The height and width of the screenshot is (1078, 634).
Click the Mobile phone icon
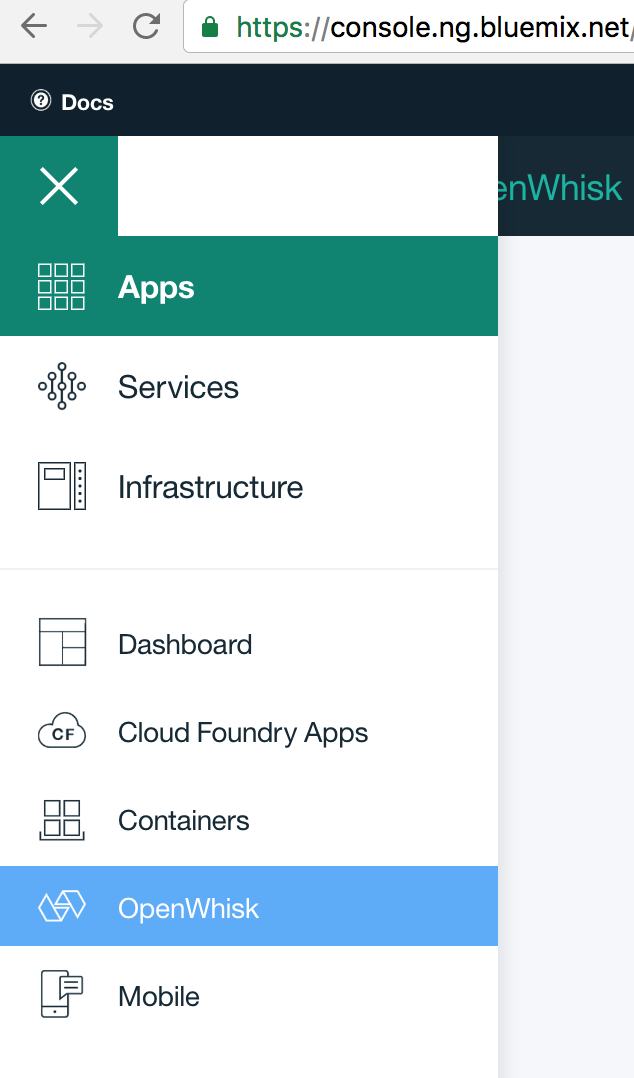click(x=62, y=994)
